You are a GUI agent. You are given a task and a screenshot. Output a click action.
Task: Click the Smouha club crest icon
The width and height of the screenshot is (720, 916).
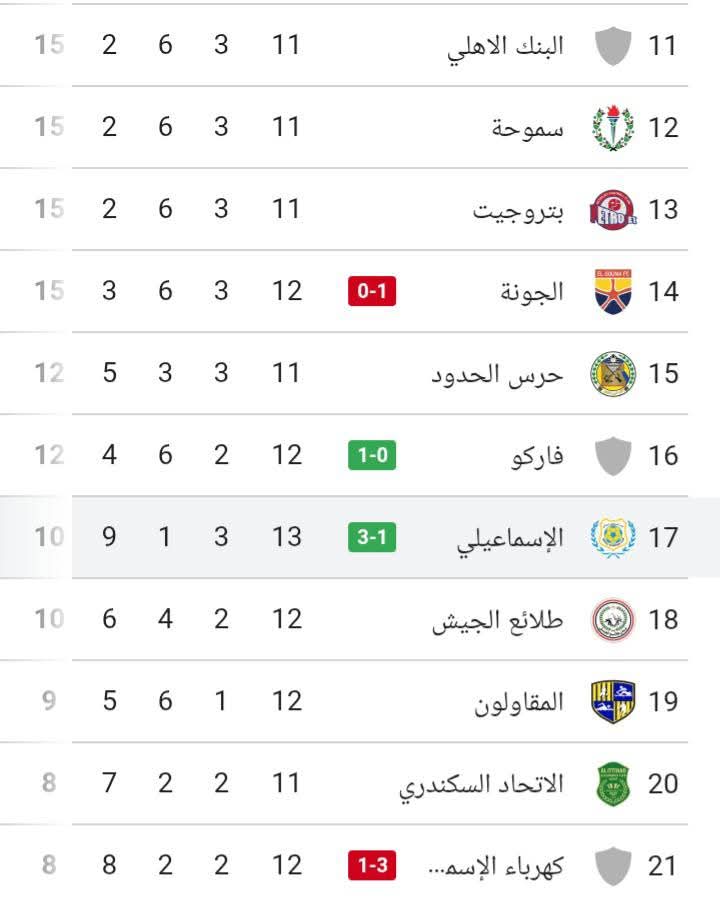[x=613, y=127]
